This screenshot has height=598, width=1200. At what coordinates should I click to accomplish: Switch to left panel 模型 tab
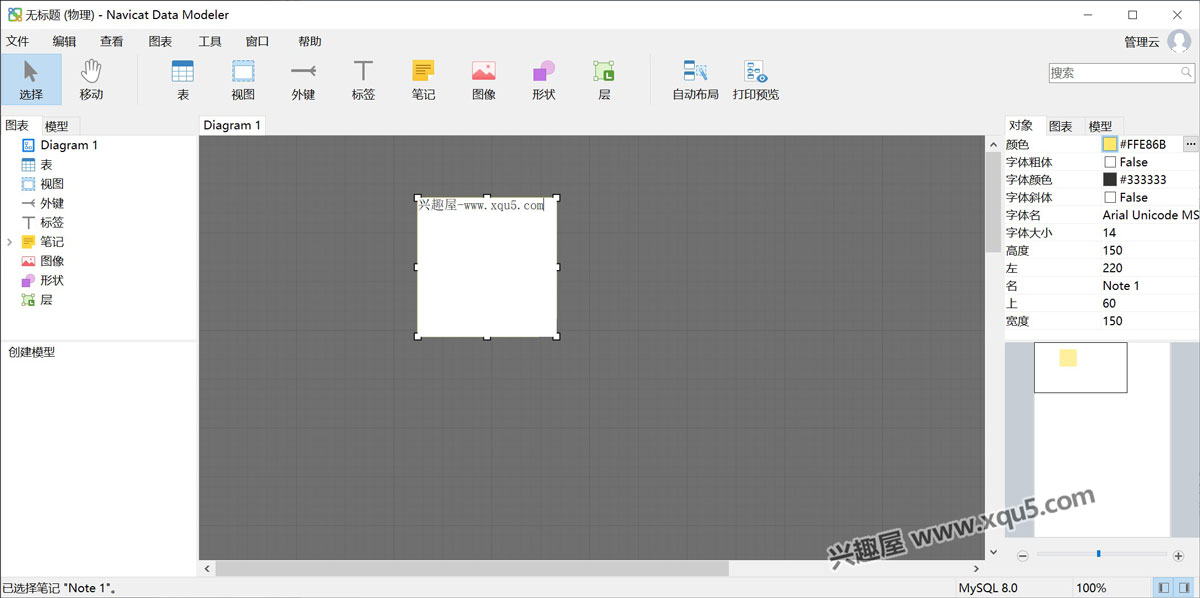tap(57, 126)
